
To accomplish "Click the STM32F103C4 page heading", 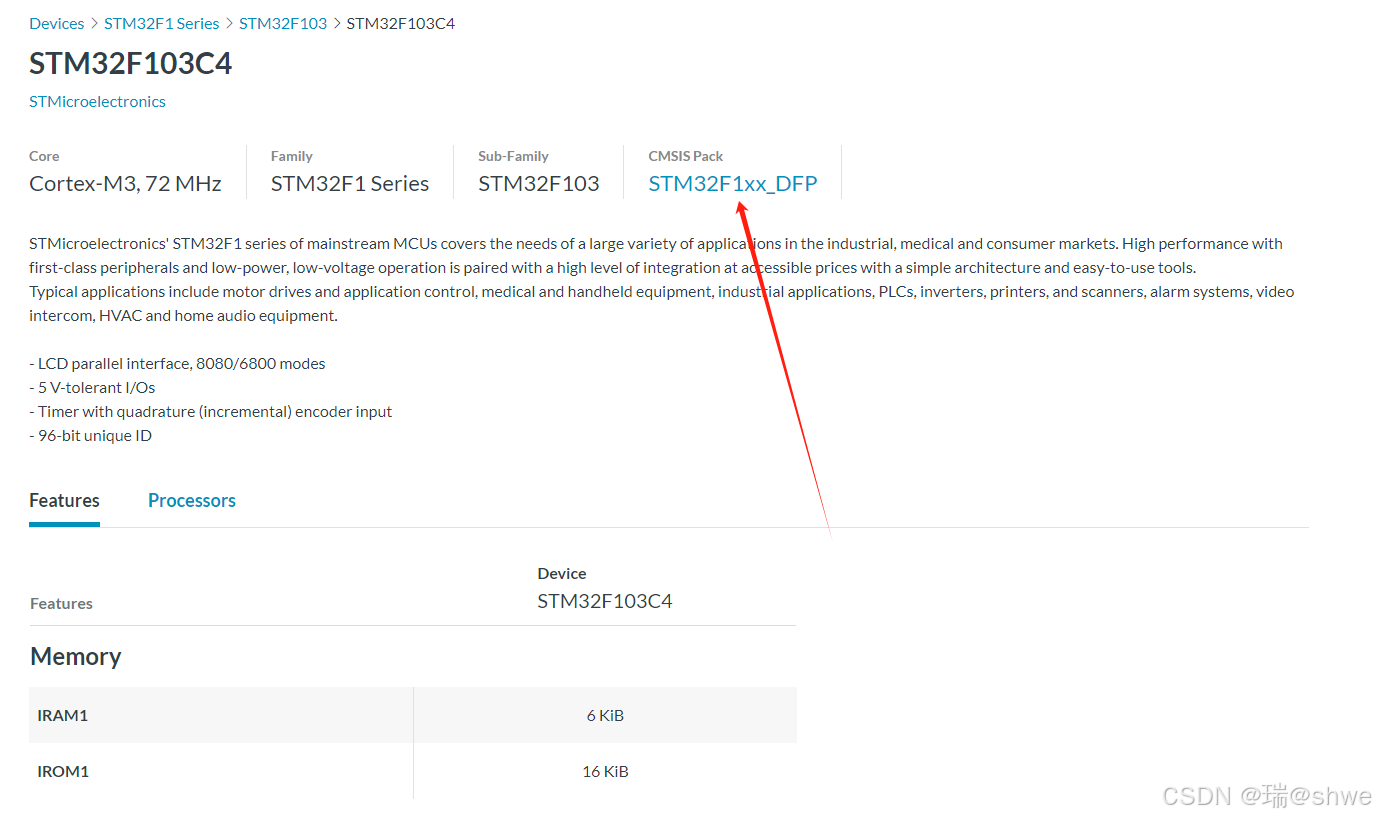I will [130, 63].
